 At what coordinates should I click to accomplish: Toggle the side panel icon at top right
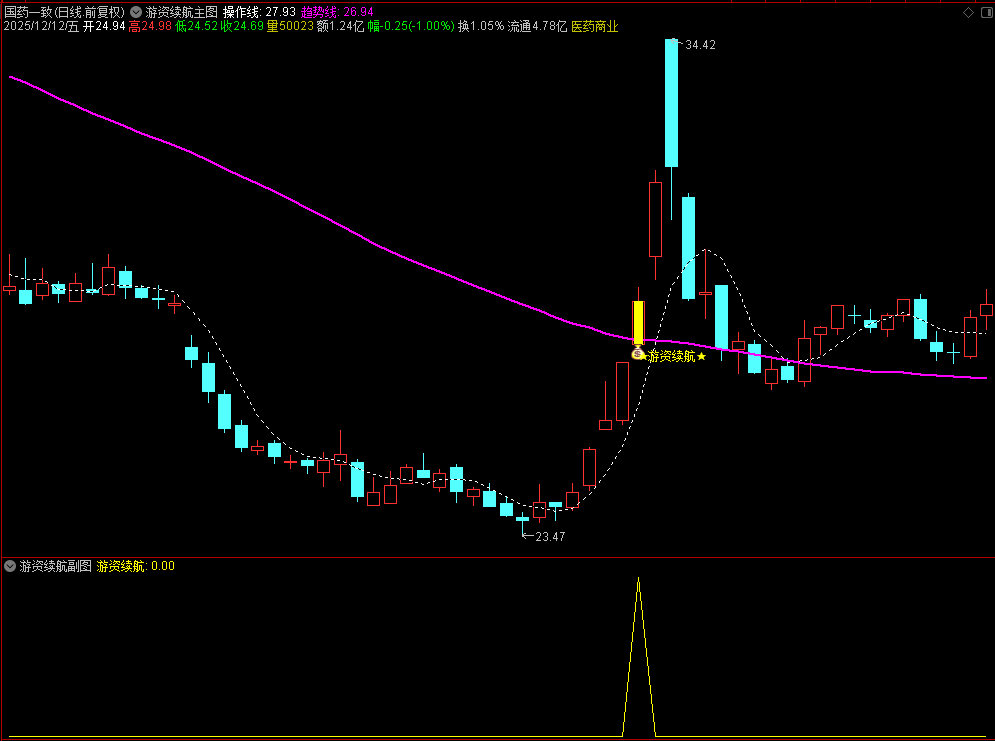[988, 12]
